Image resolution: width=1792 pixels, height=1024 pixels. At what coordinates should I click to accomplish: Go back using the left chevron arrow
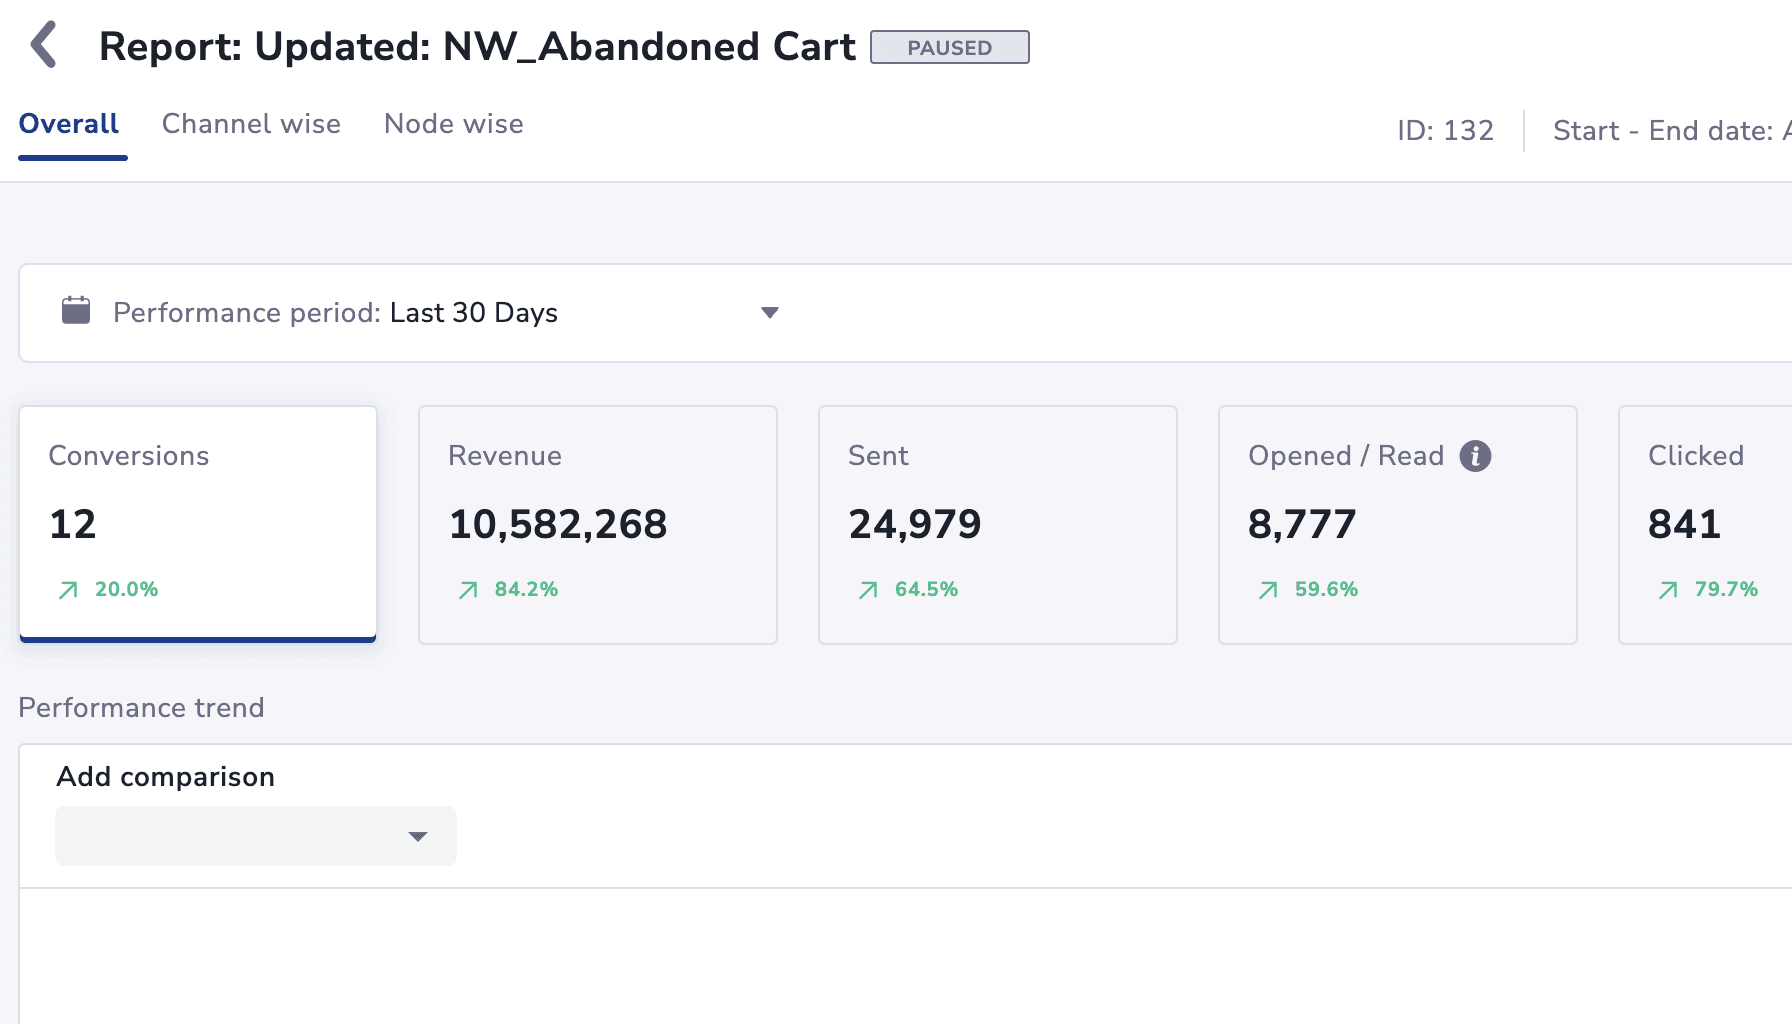point(44,45)
